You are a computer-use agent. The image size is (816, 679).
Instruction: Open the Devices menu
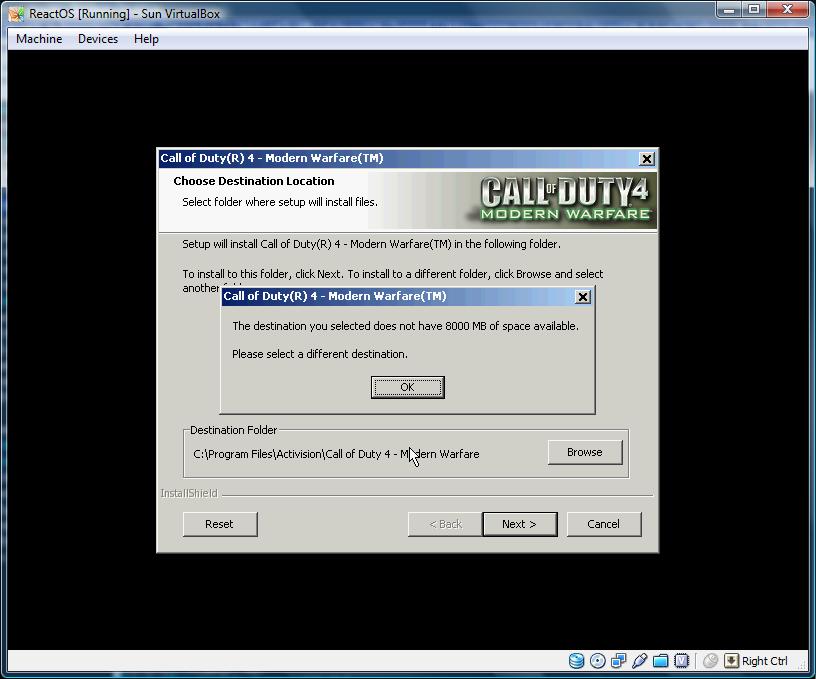[98, 39]
